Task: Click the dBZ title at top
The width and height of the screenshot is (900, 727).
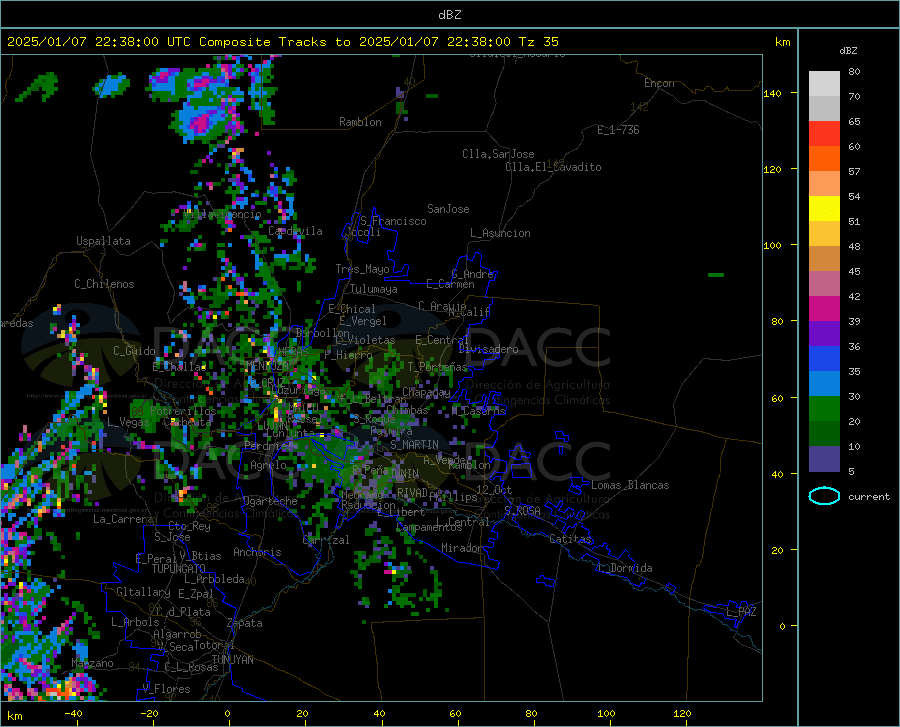Action: tap(449, 15)
